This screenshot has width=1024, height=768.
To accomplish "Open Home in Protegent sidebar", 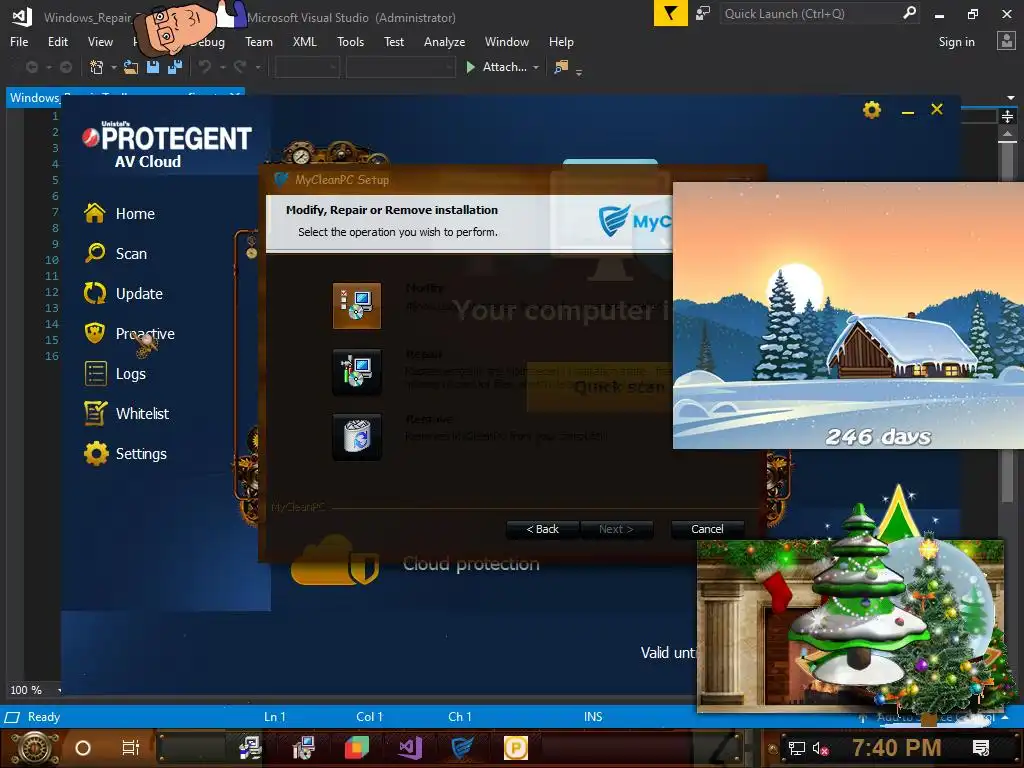I will (120, 214).
